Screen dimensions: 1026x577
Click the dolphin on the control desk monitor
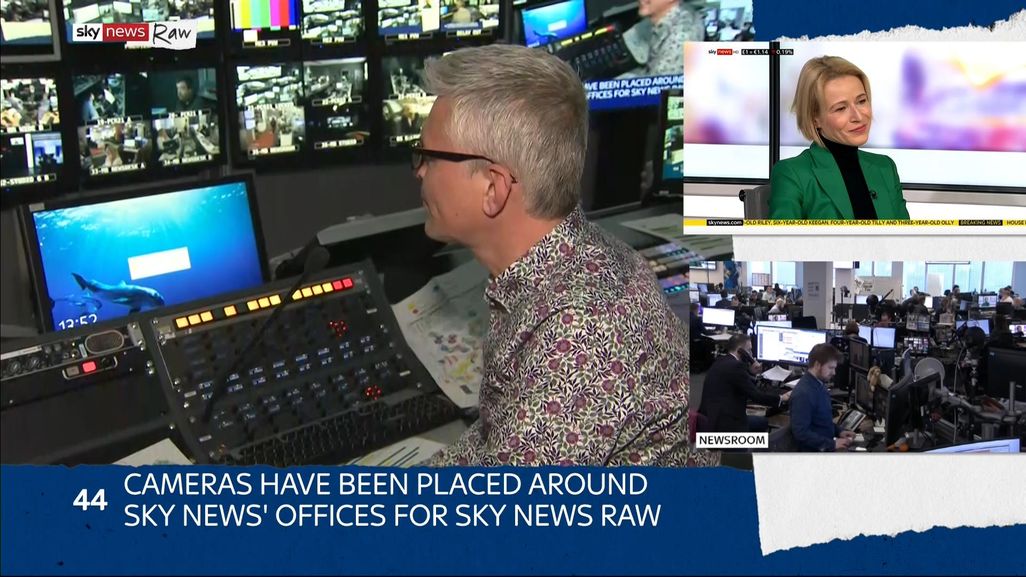click(x=120, y=293)
